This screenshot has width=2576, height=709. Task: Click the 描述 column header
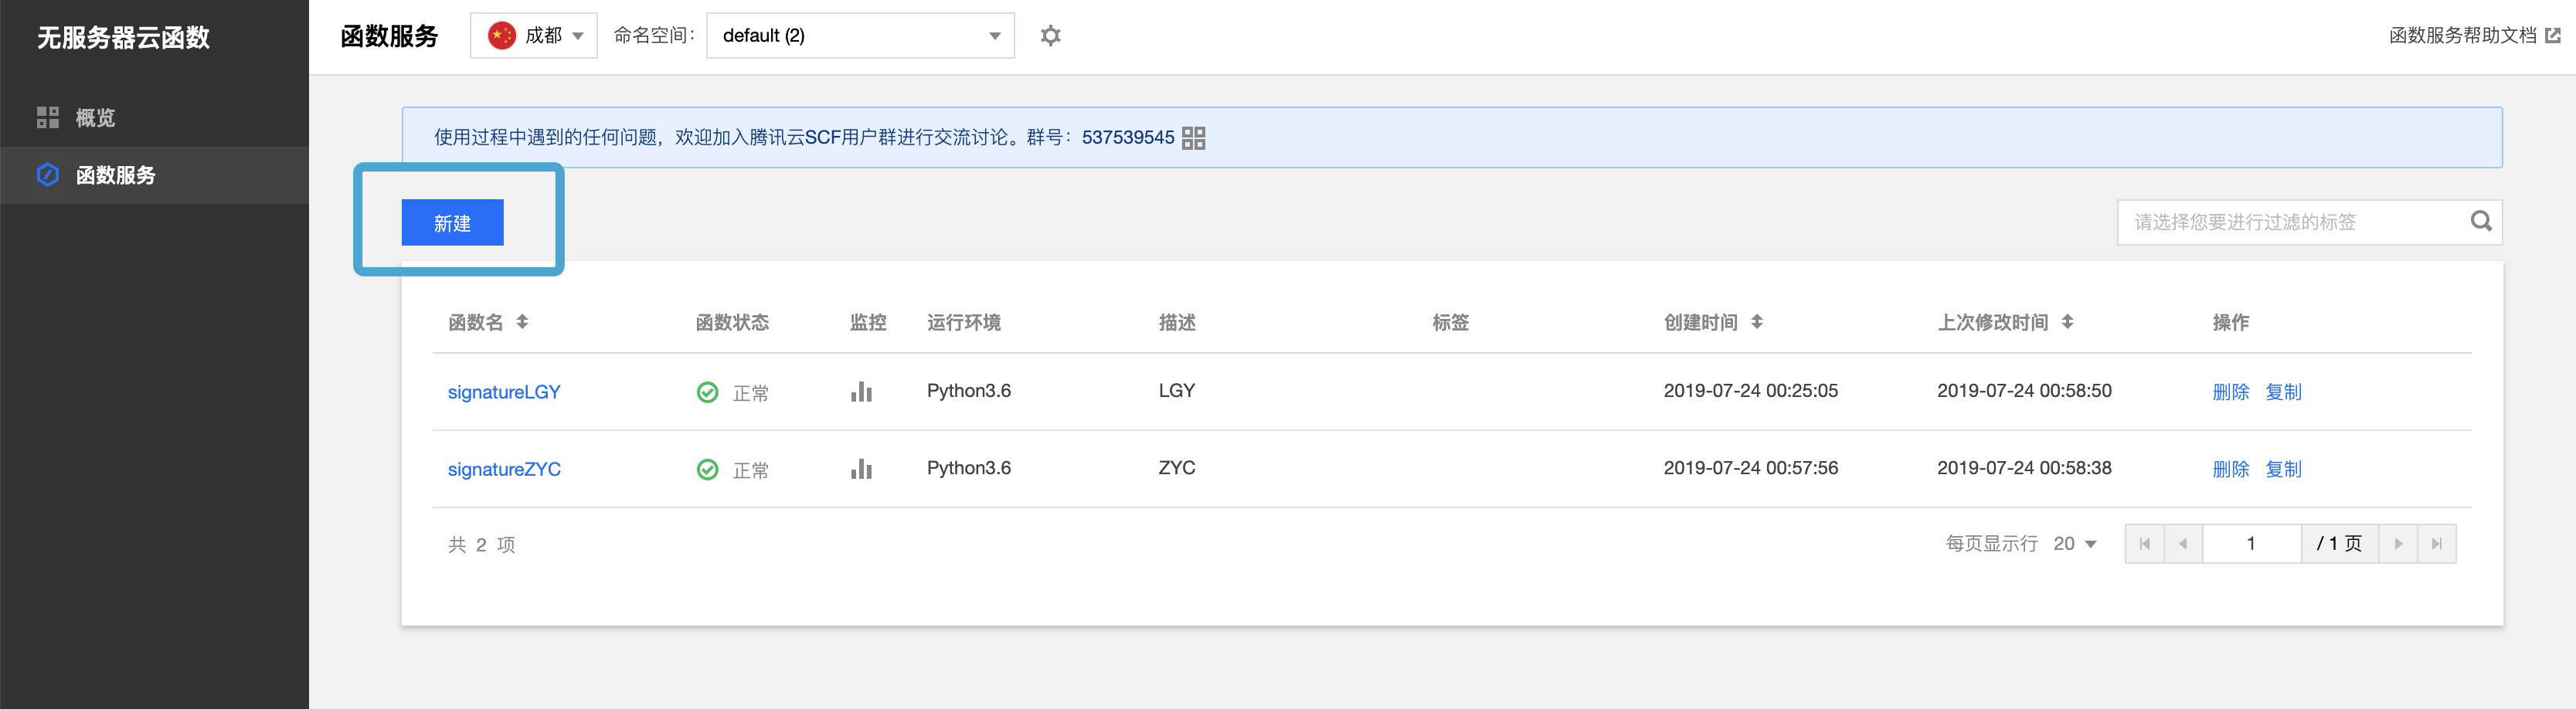point(1177,322)
